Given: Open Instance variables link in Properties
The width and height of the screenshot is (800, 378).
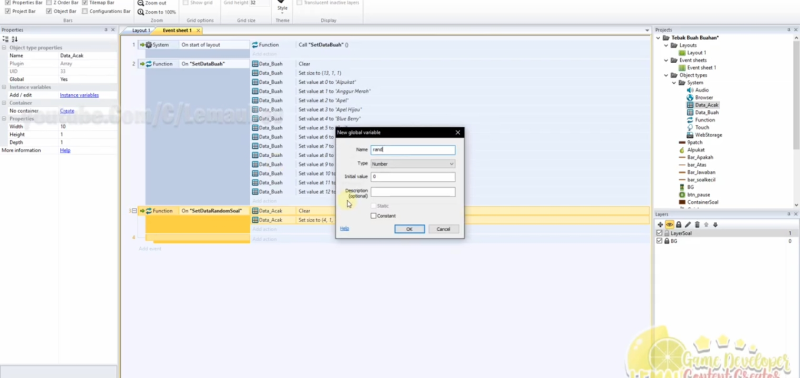Looking at the screenshot, I should click(x=79, y=95).
